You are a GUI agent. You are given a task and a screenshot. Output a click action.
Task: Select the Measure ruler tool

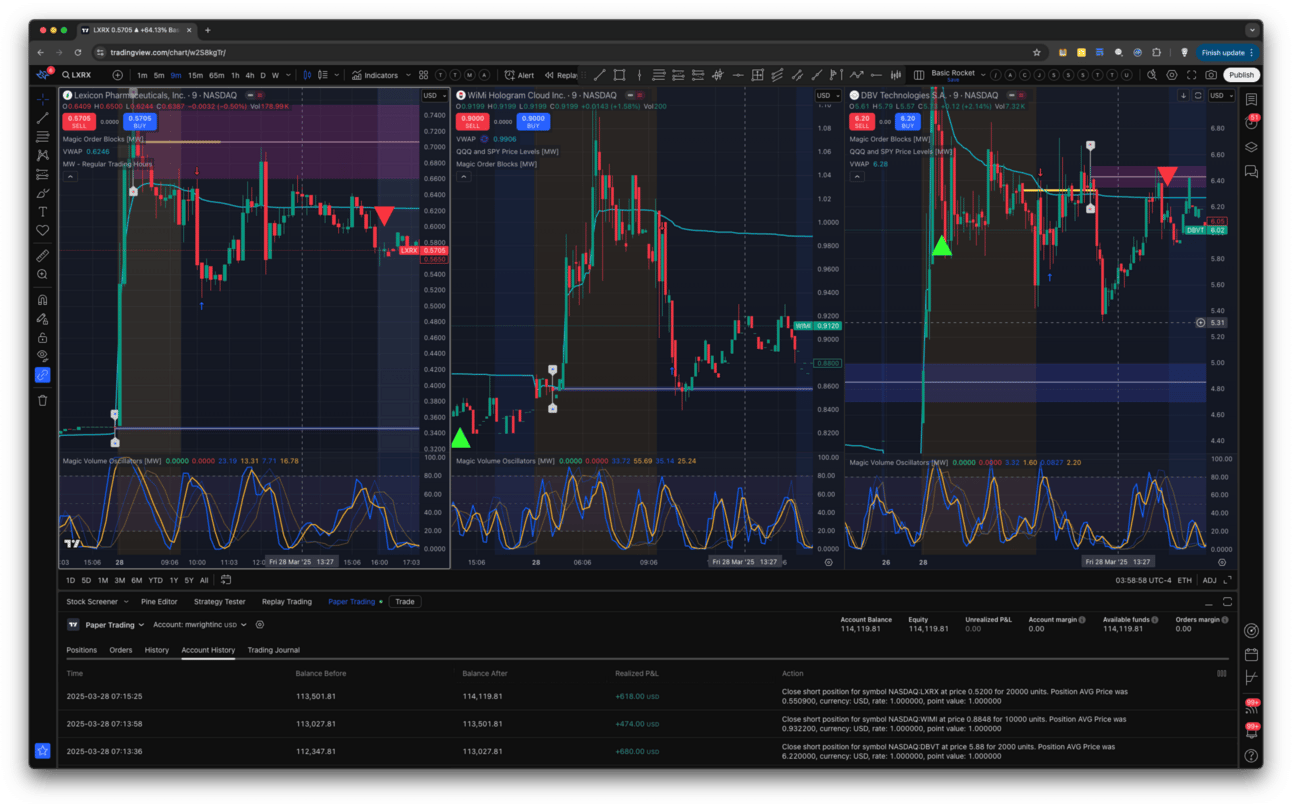coord(42,256)
